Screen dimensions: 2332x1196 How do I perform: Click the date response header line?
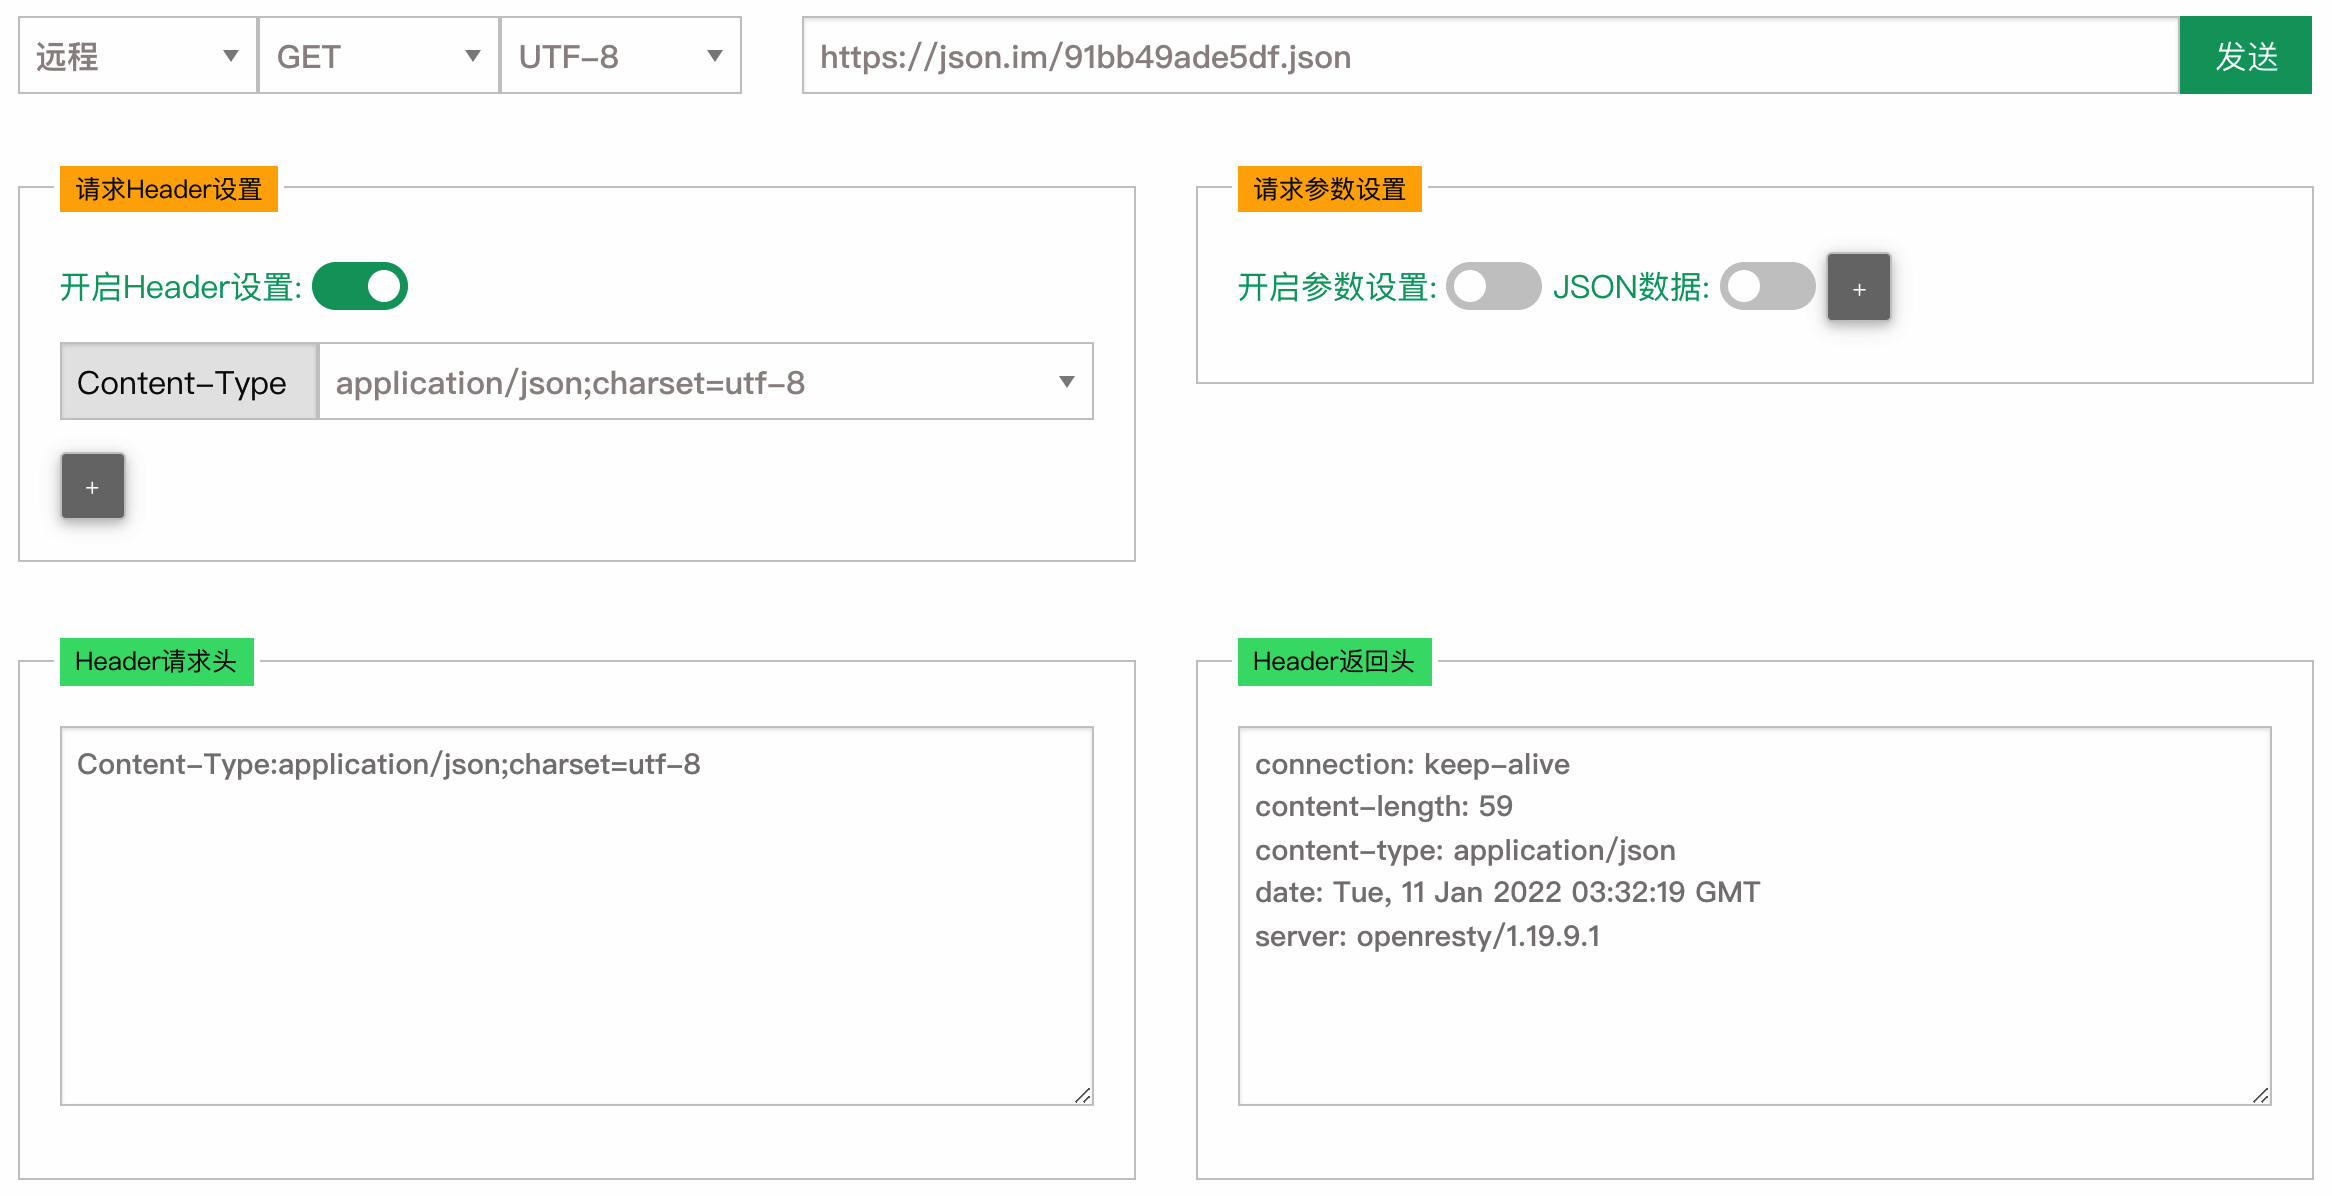tap(1507, 893)
